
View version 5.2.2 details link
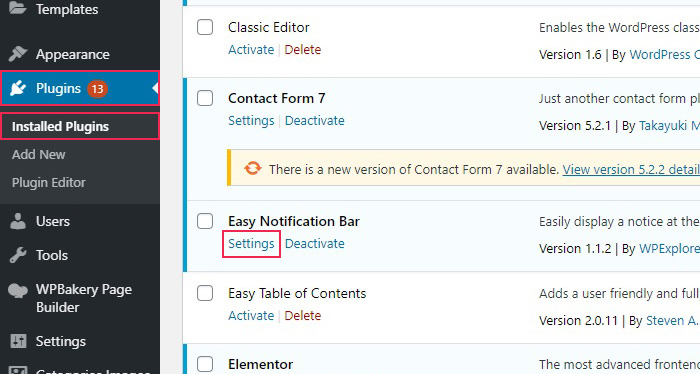click(x=631, y=170)
